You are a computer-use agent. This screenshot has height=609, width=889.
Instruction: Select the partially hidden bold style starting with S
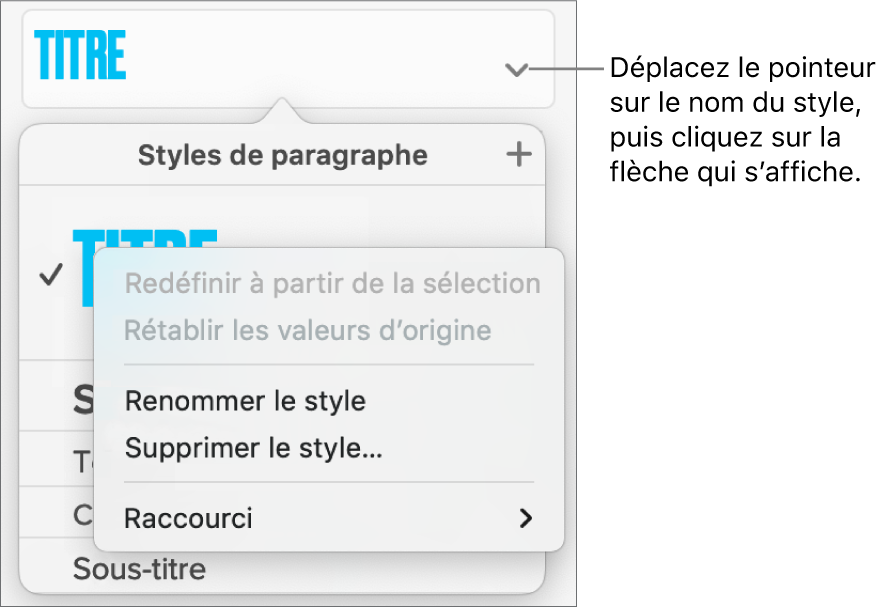tap(83, 400)
